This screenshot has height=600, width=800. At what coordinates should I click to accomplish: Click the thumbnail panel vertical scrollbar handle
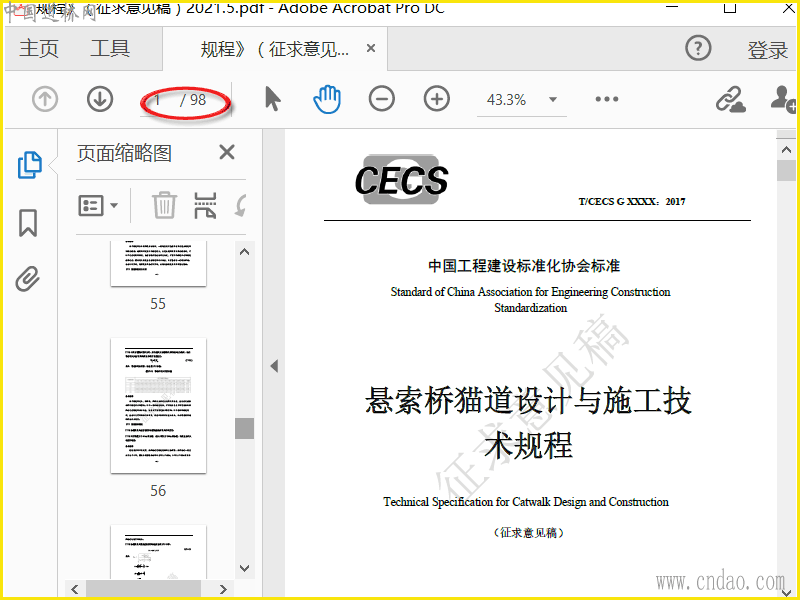[244, 429]
